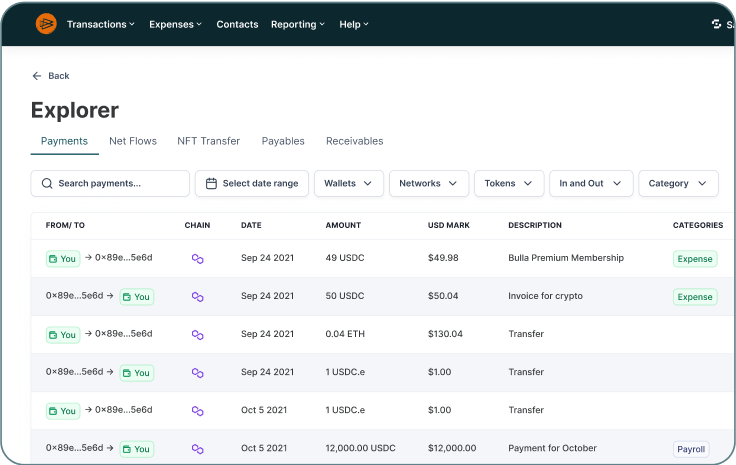Click the Back link

(51, 76)
